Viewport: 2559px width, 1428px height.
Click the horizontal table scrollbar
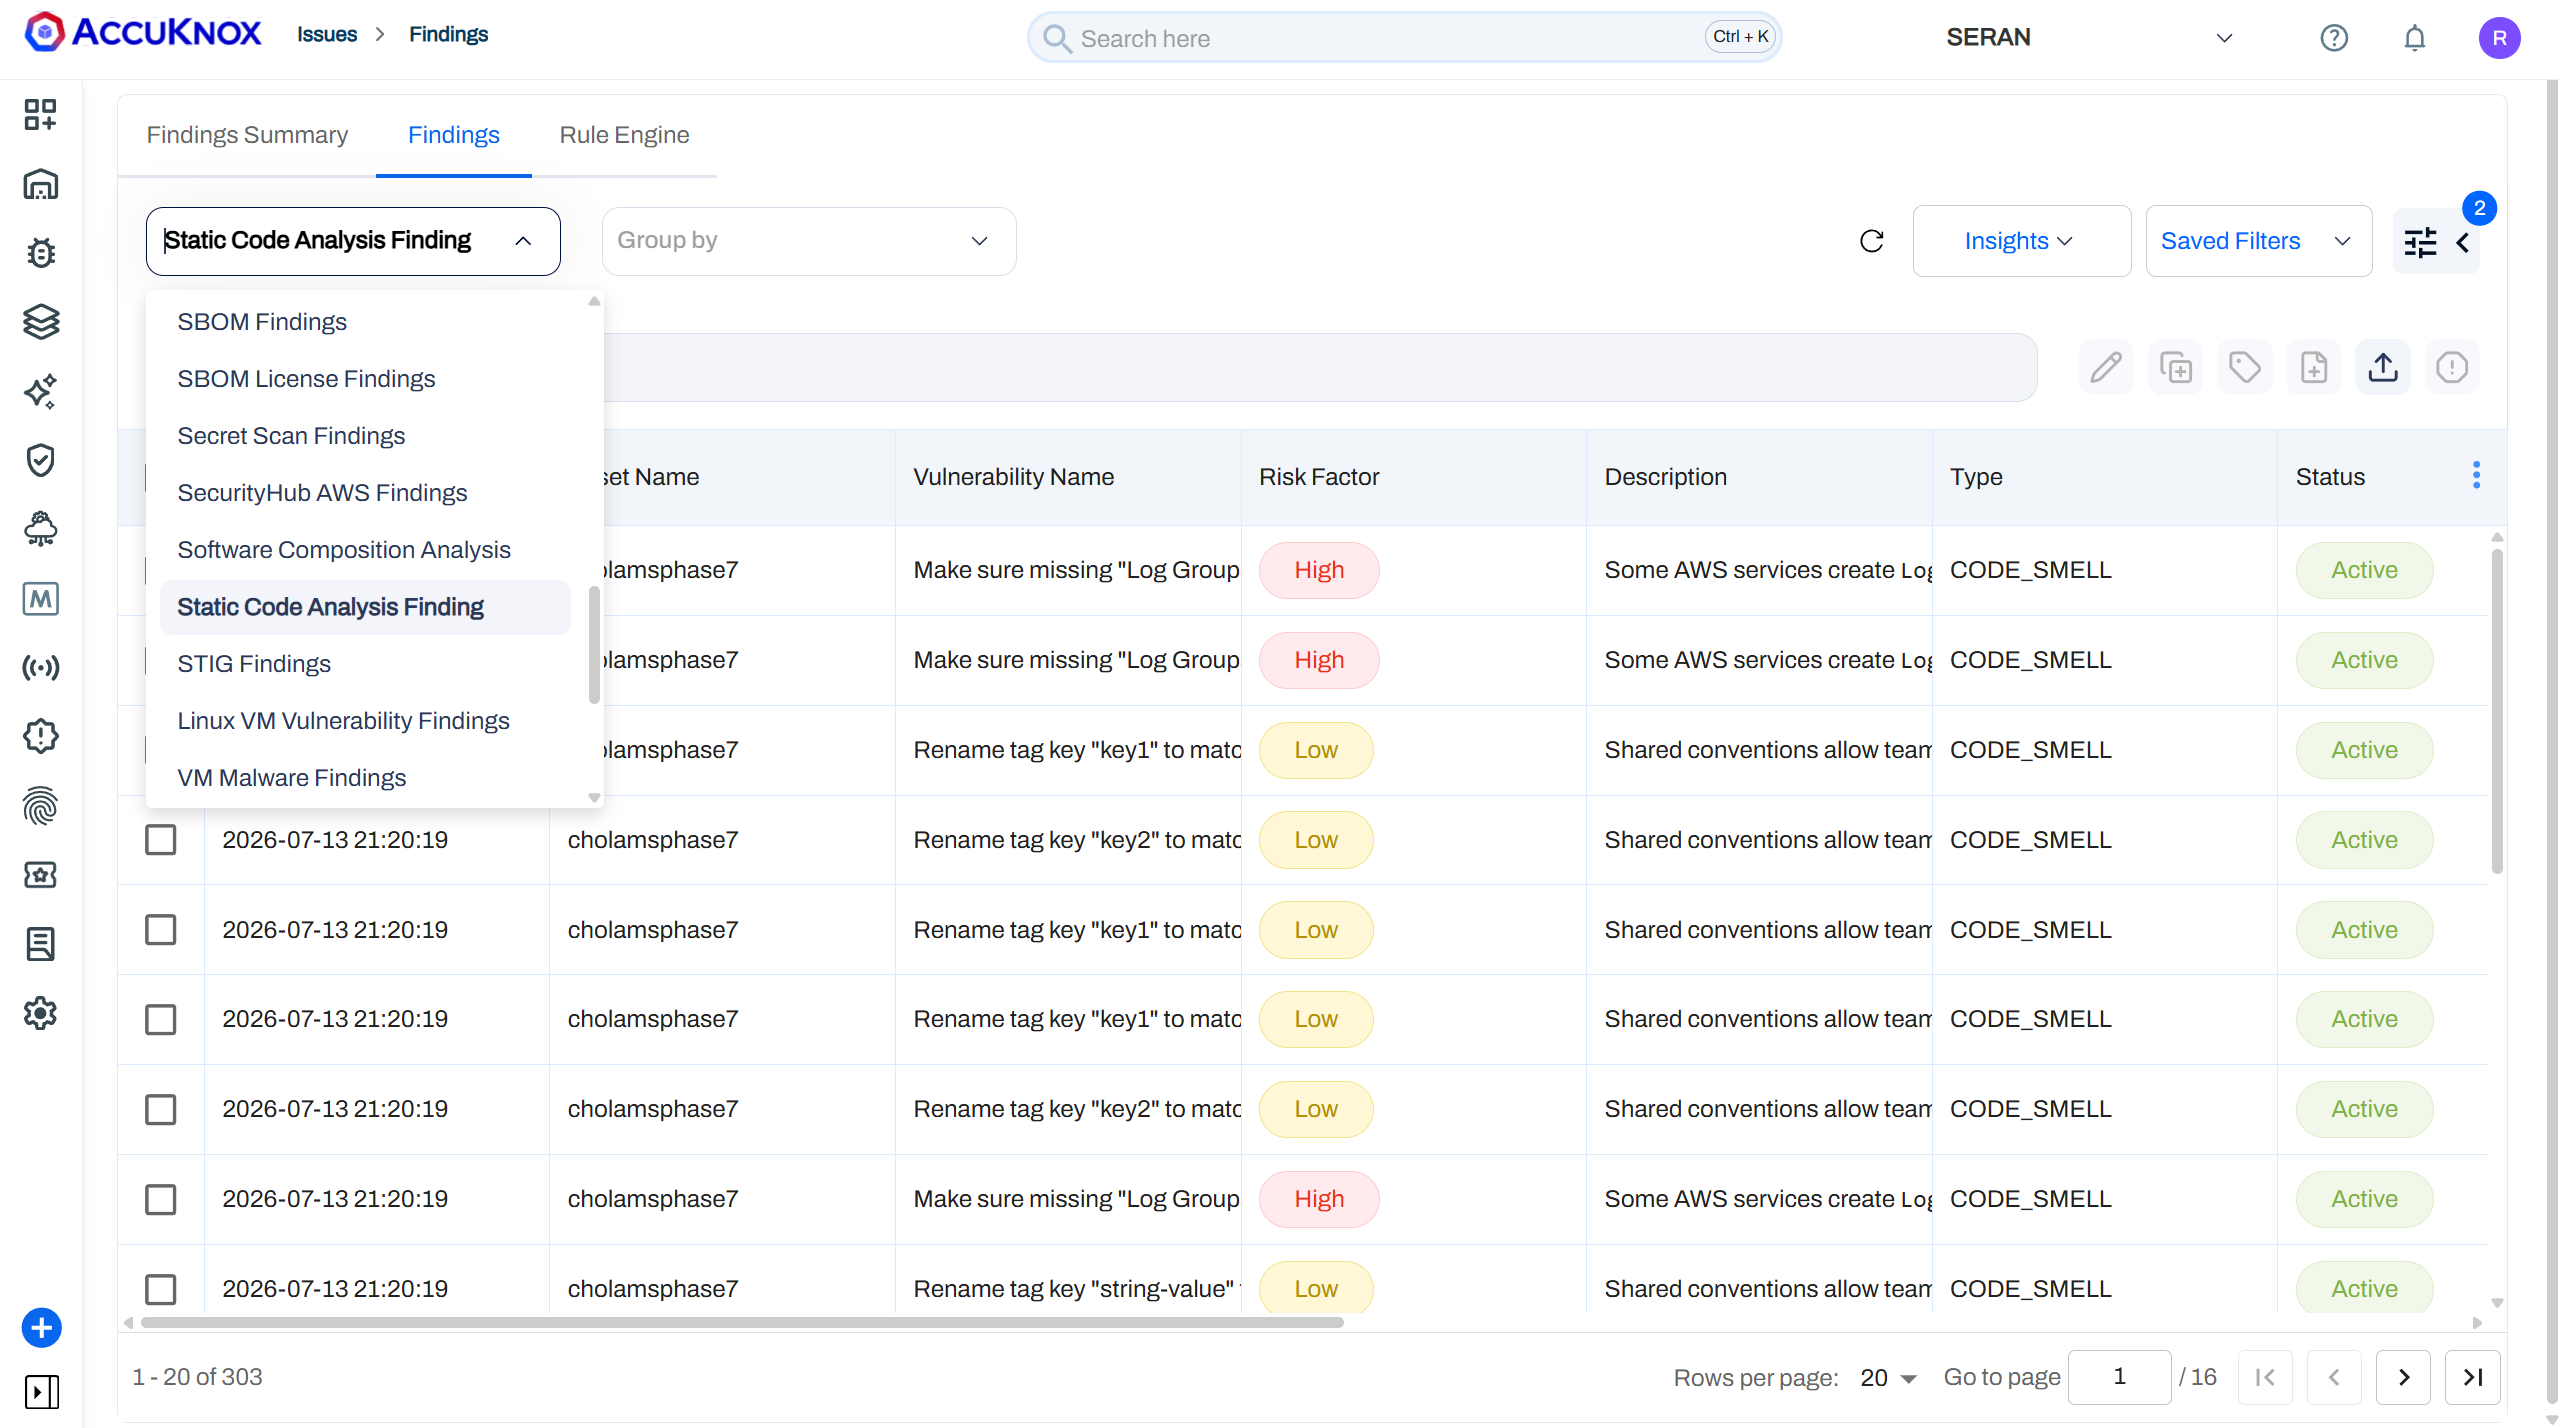tap(742, 1323)
